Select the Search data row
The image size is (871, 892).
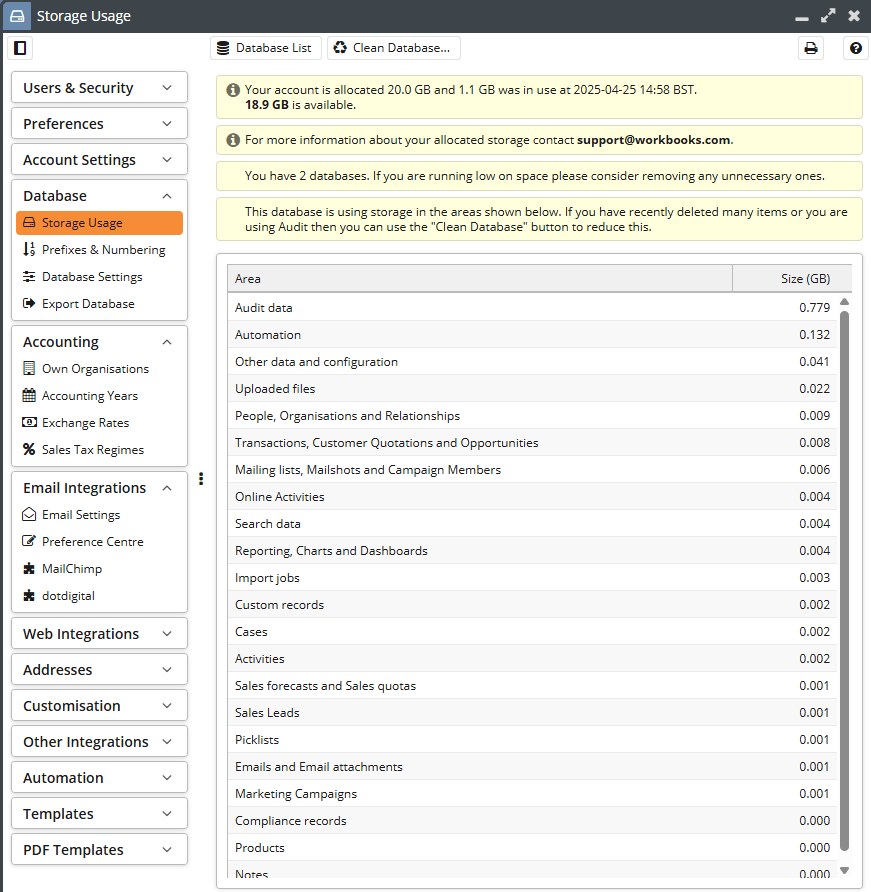click(x=532, y=523)
